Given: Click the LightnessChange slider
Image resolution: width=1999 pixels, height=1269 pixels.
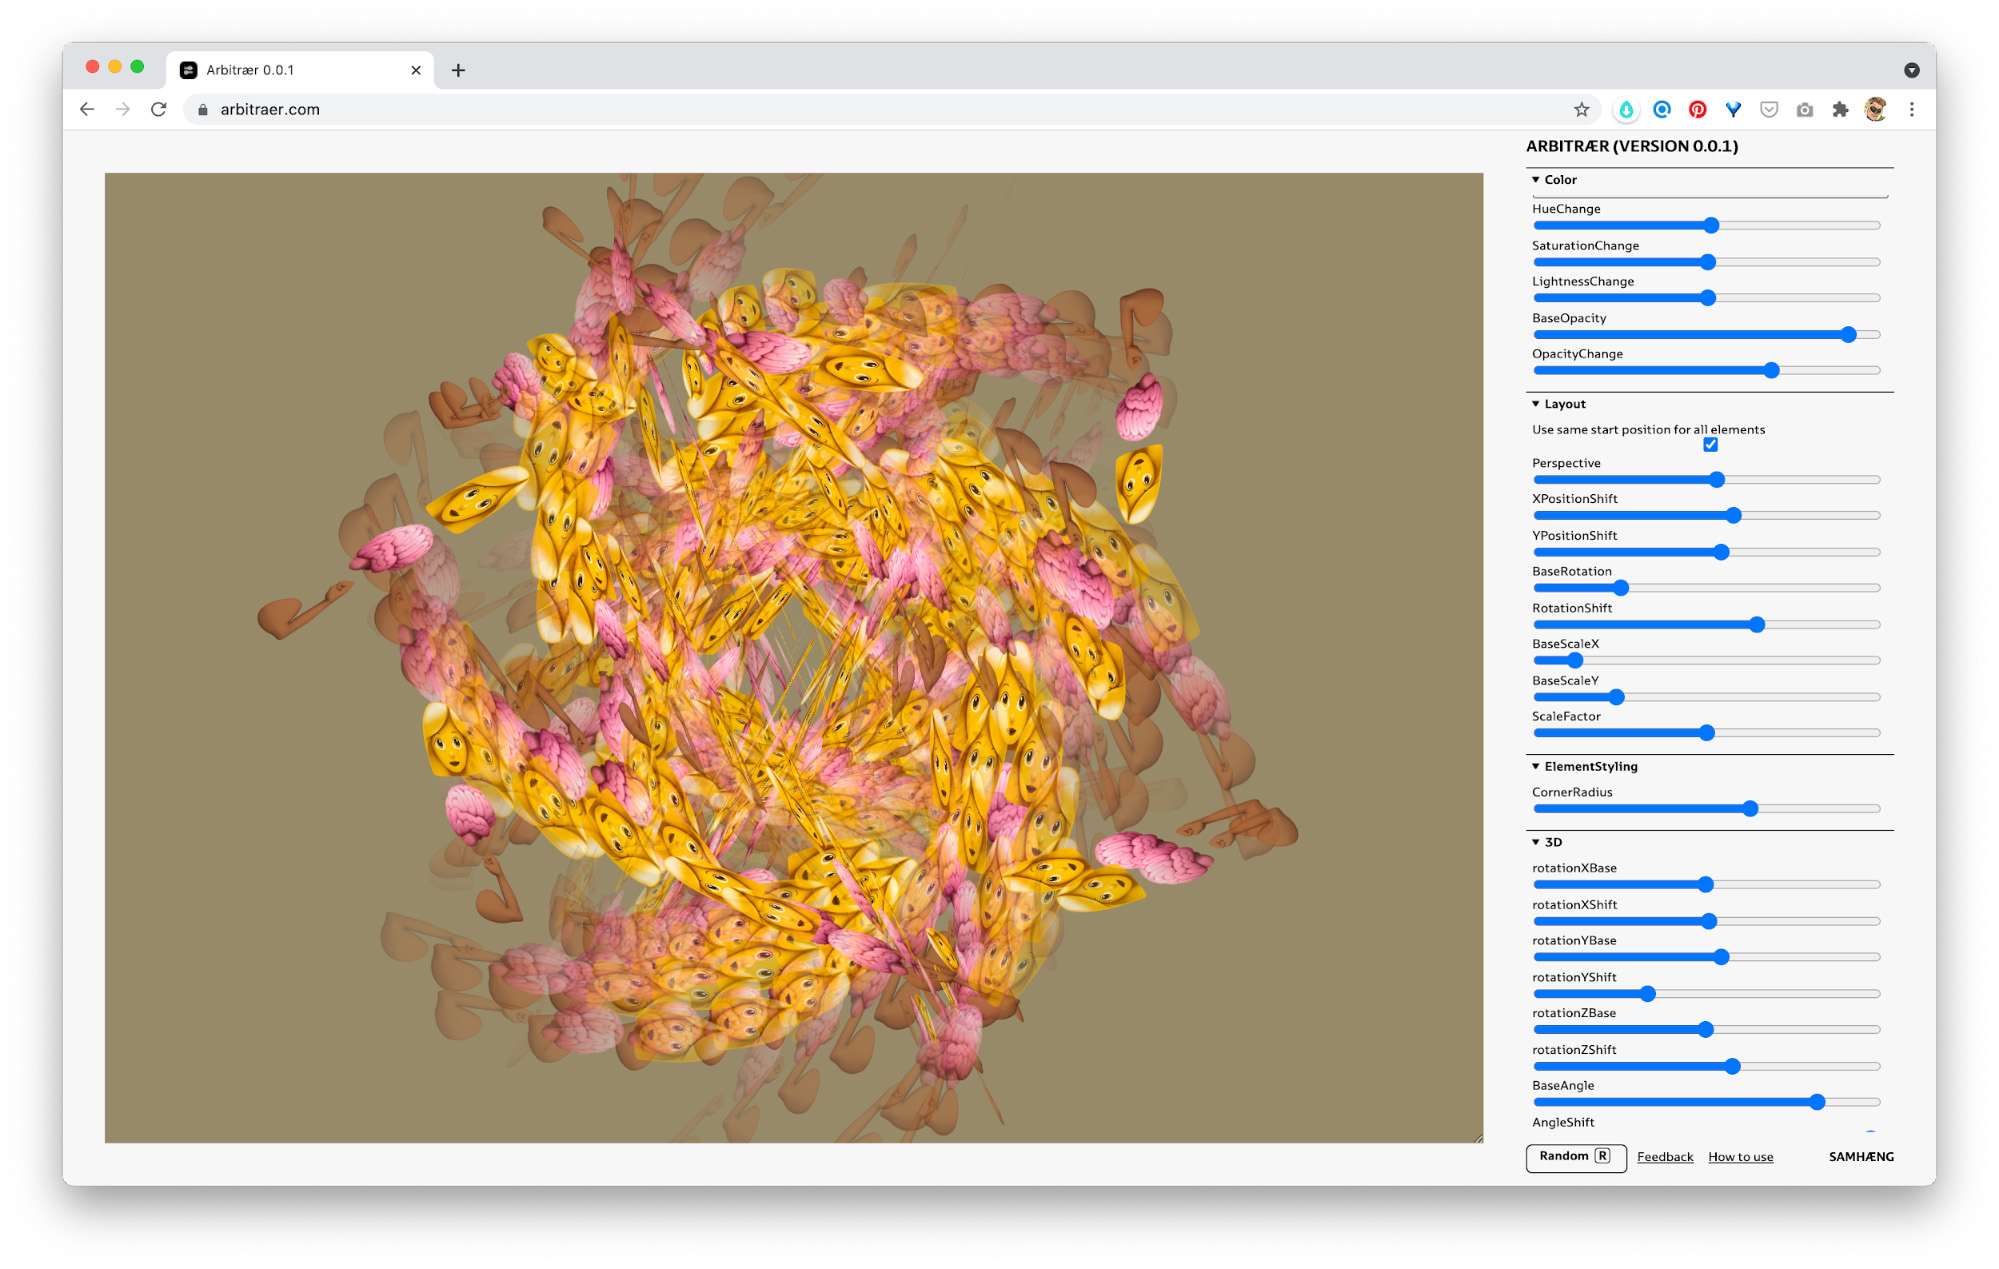Looking at the screenshot, I should click(x=1706, y=298).
